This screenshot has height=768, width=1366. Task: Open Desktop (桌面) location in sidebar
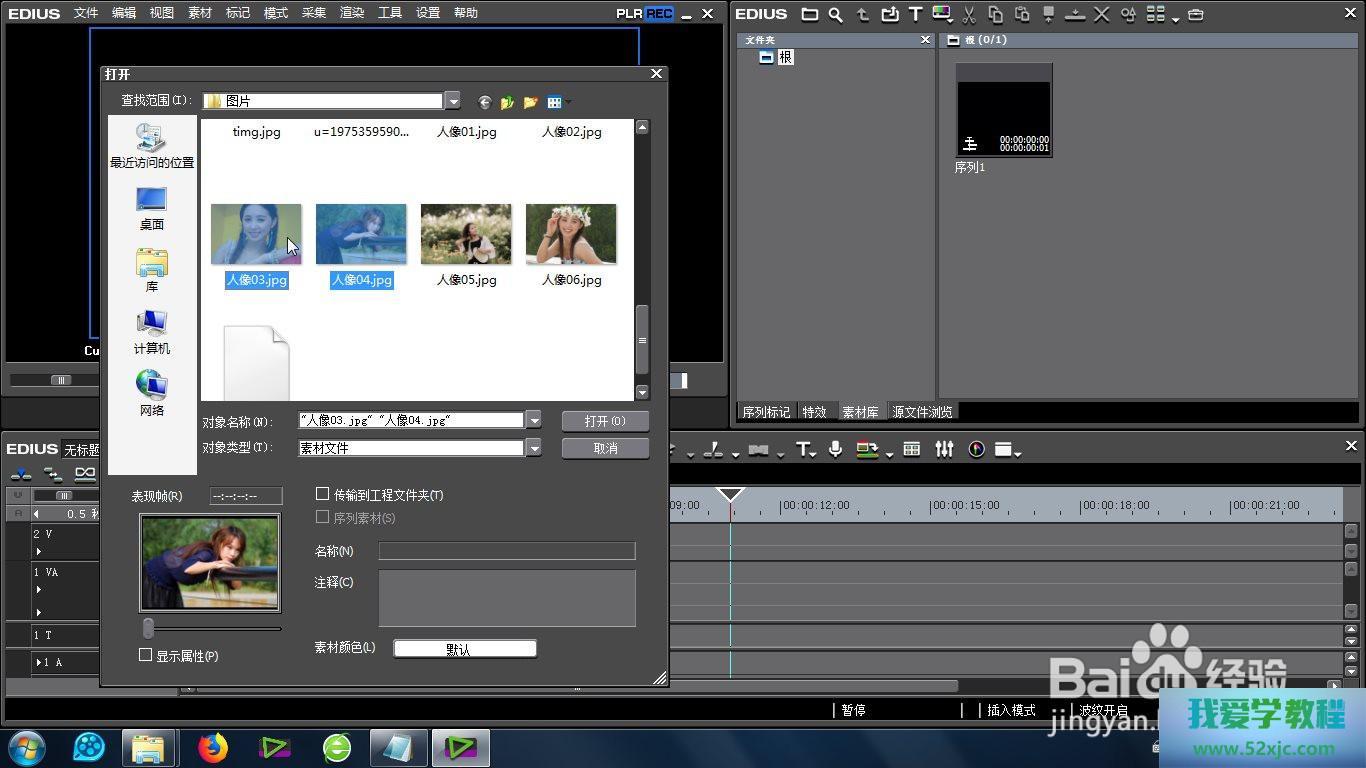[x=152, y=208]
